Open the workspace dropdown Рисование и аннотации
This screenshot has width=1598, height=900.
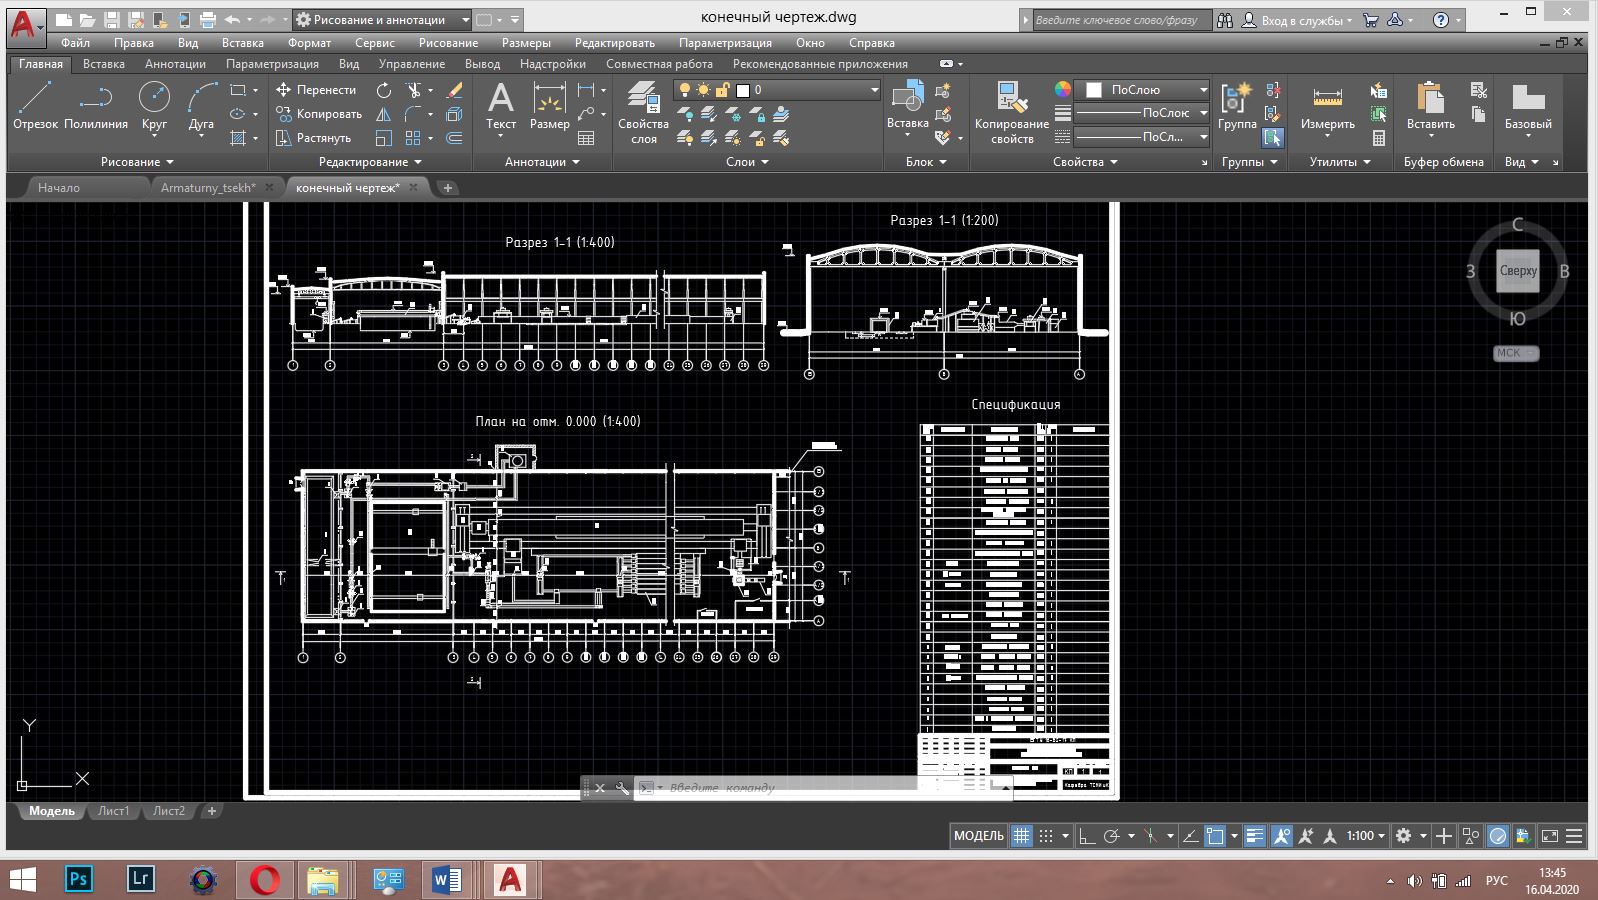coord(382,20)
